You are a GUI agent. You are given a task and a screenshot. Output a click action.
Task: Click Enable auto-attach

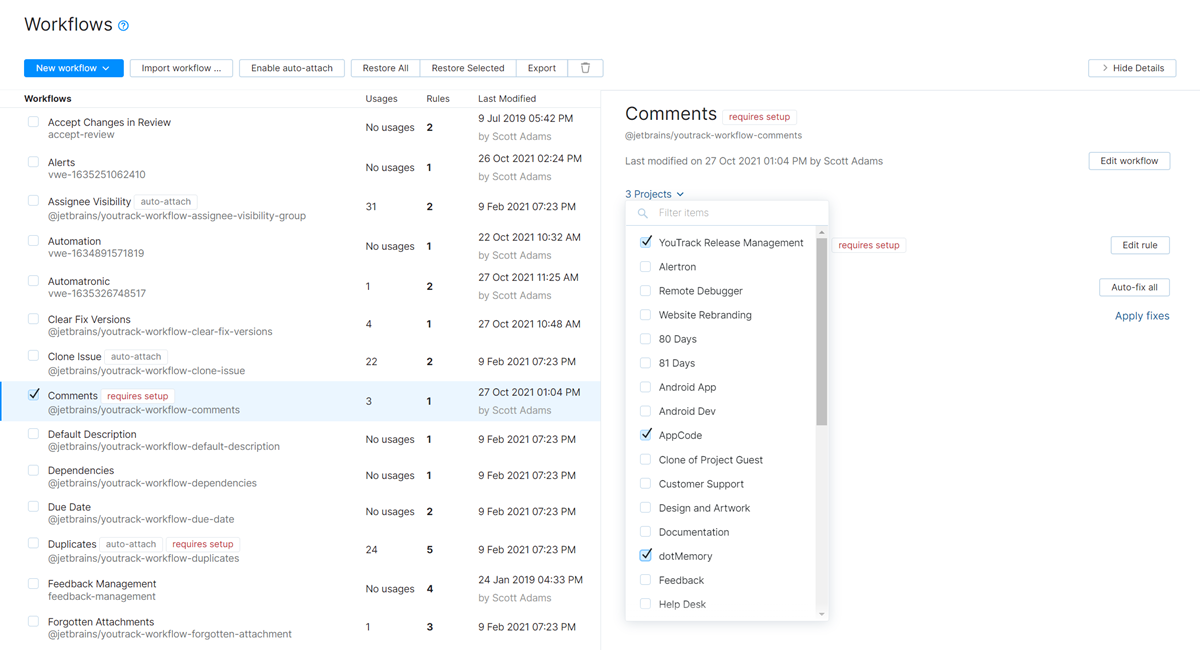coord(292,67)
